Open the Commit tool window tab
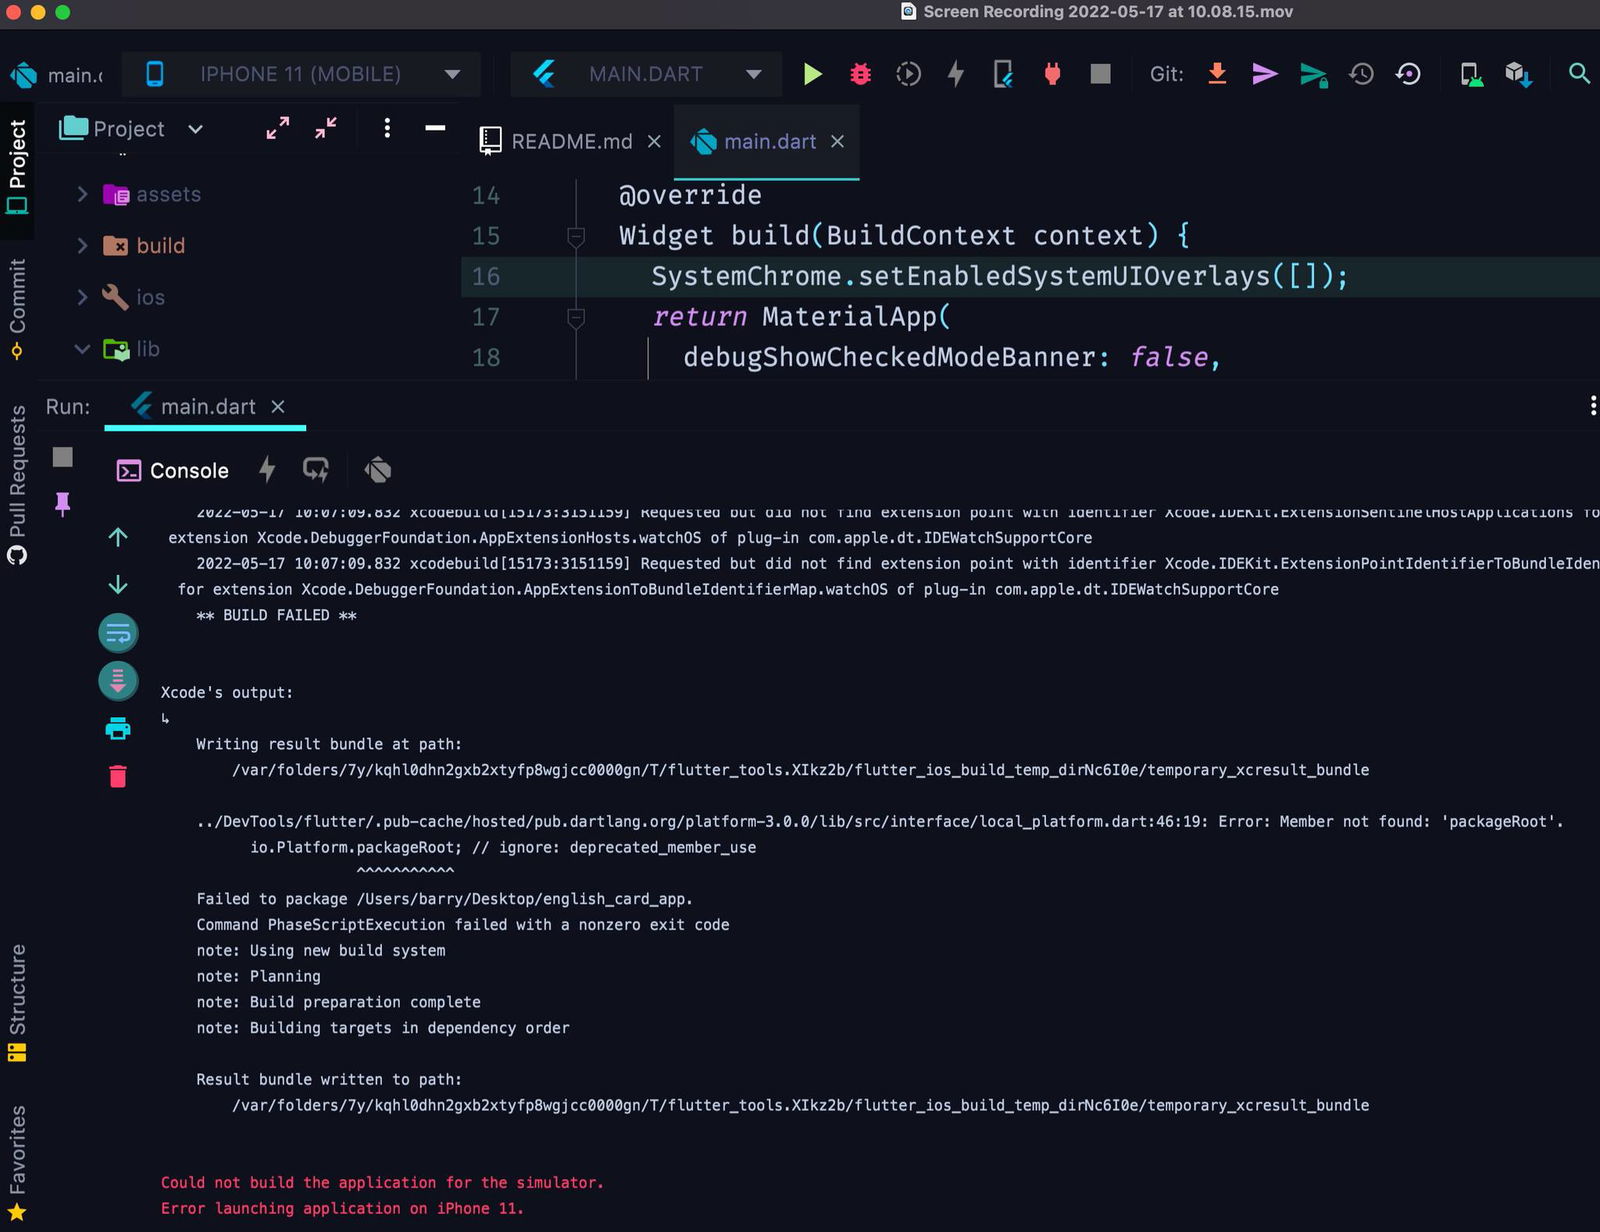Image resolution: width=1600 pixels, height=1232 pixels. (x=17, y=308)
